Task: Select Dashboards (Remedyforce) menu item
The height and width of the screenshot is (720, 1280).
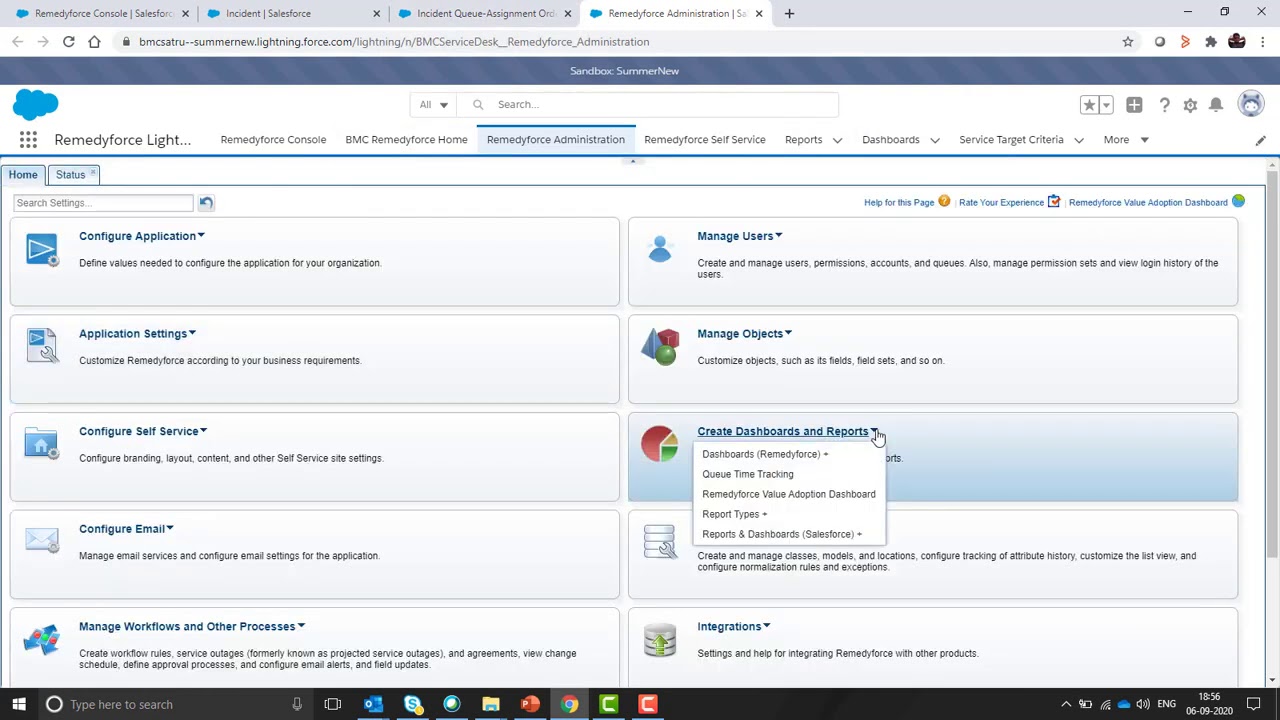Action: [765, 454]
